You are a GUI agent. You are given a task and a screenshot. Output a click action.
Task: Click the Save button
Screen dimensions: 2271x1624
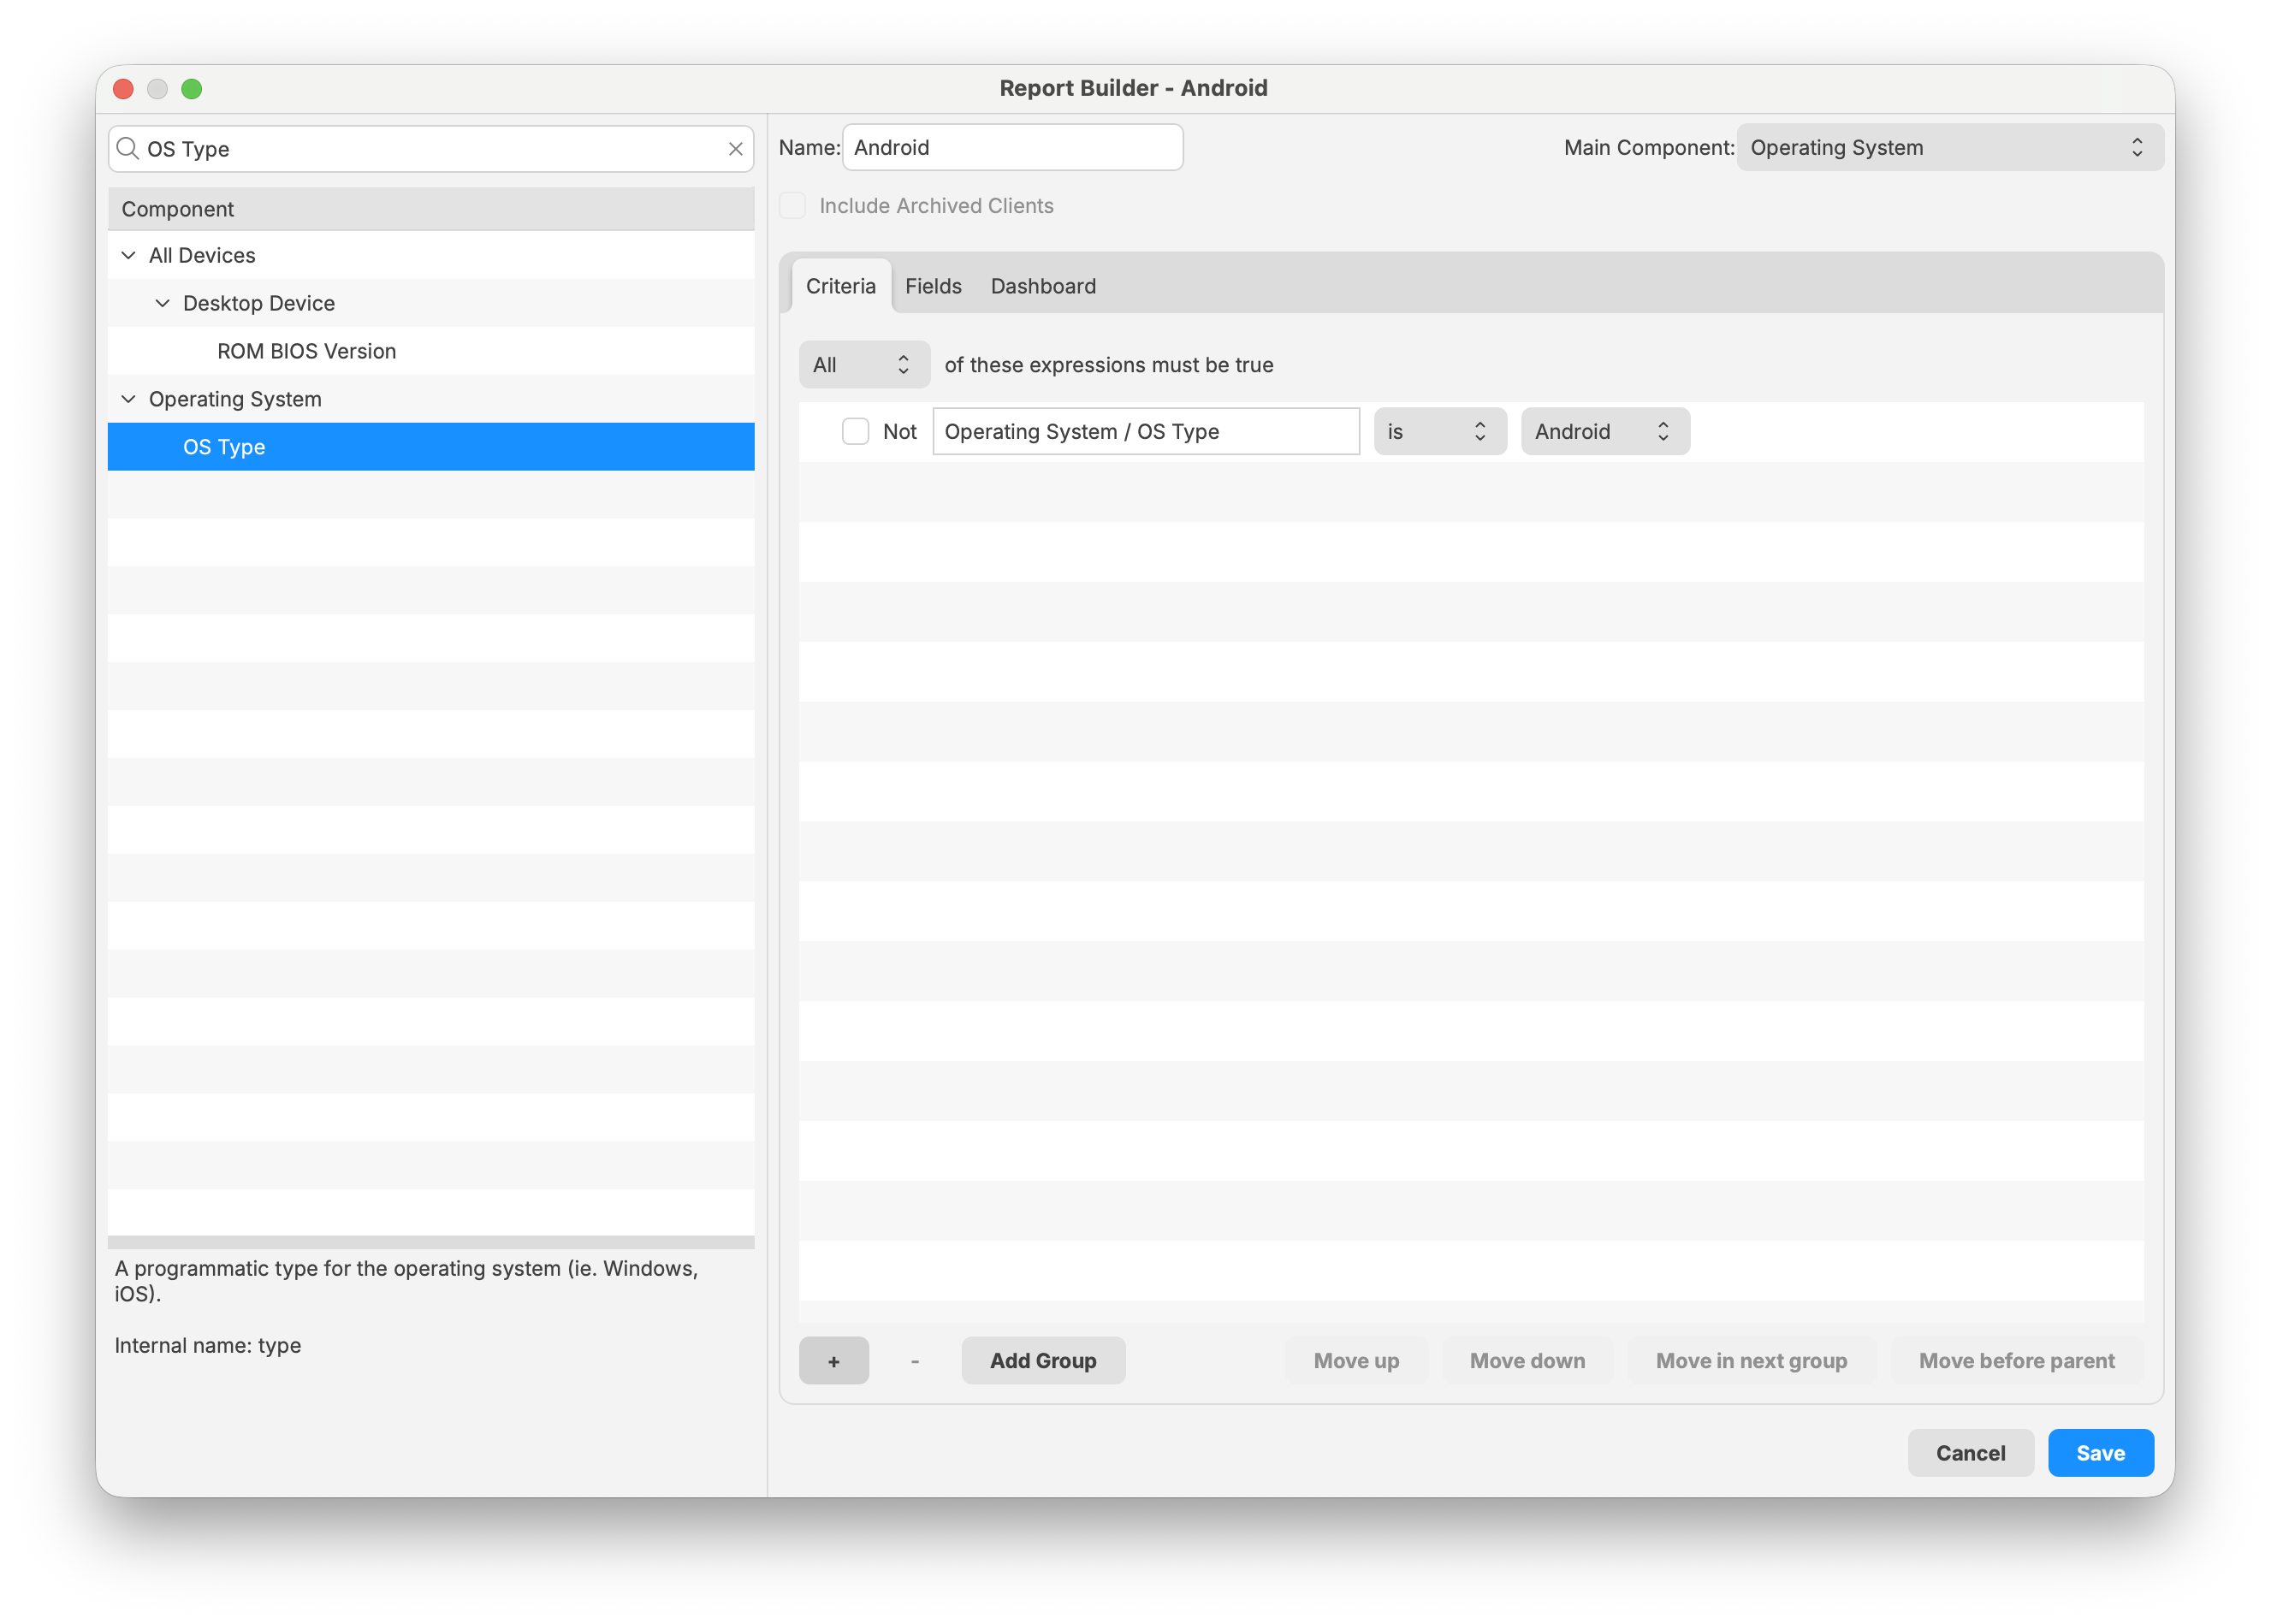(2100, 1452)
